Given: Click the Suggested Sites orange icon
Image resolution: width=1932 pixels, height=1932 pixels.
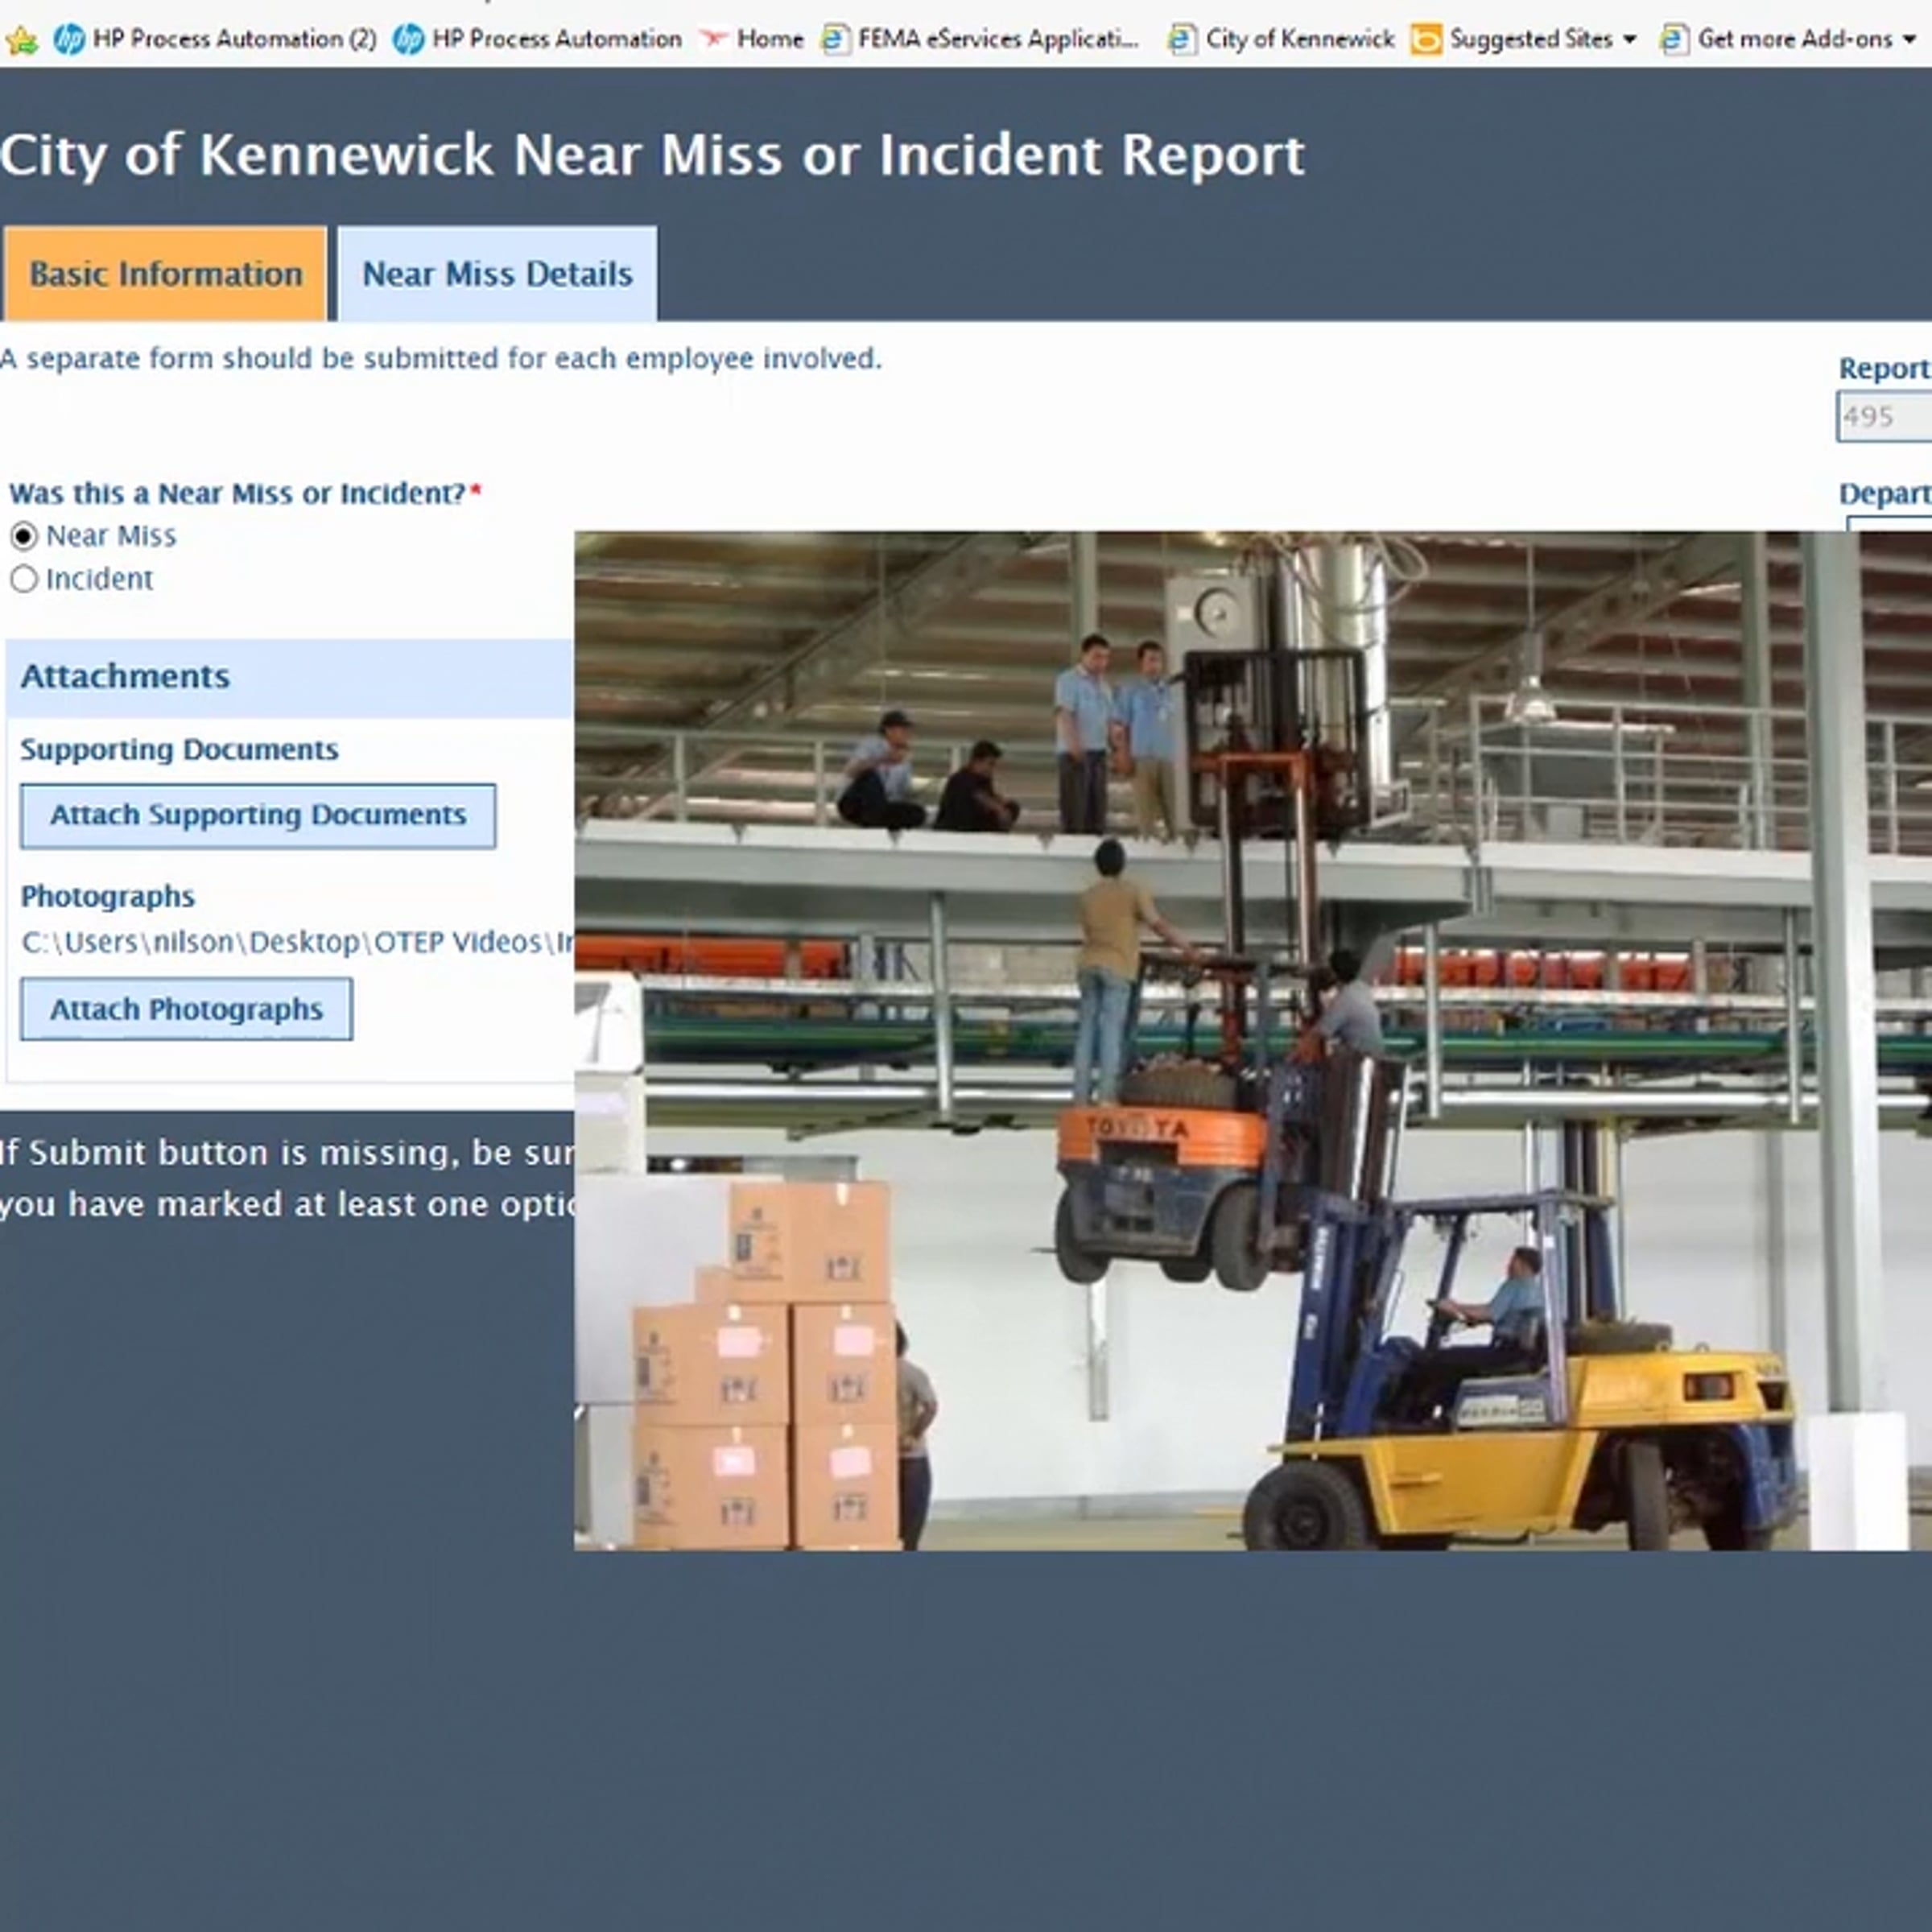Looking at the screenshot, I should (1426, 40).
